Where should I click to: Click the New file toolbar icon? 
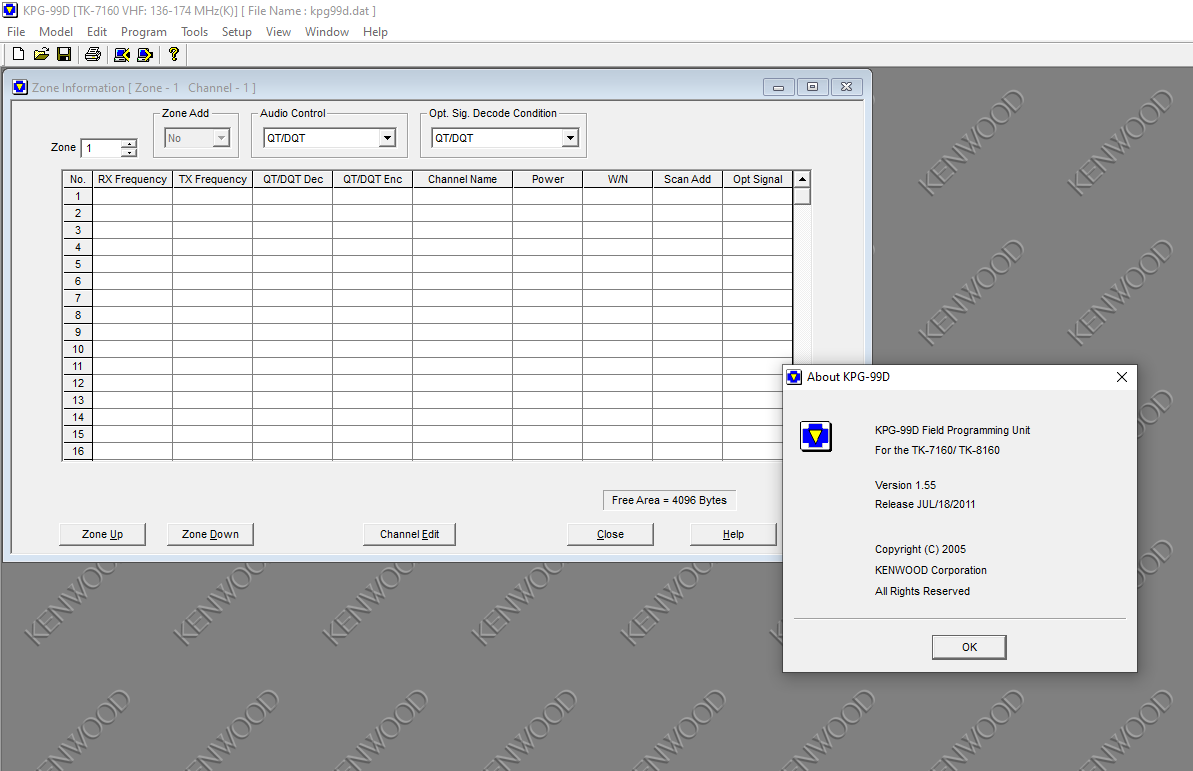[18, 54]
